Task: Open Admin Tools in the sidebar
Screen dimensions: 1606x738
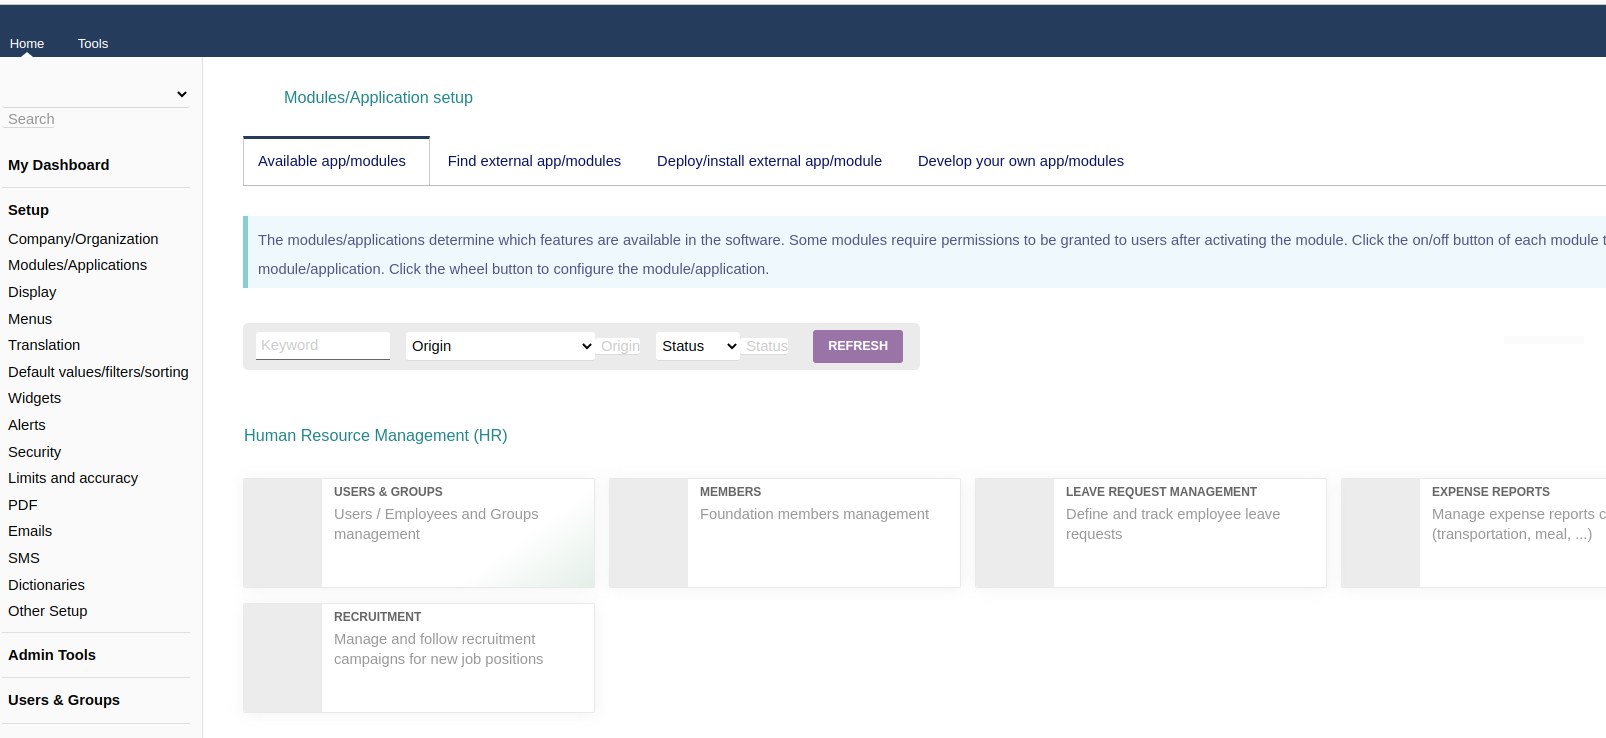Action: pos(52,655)
